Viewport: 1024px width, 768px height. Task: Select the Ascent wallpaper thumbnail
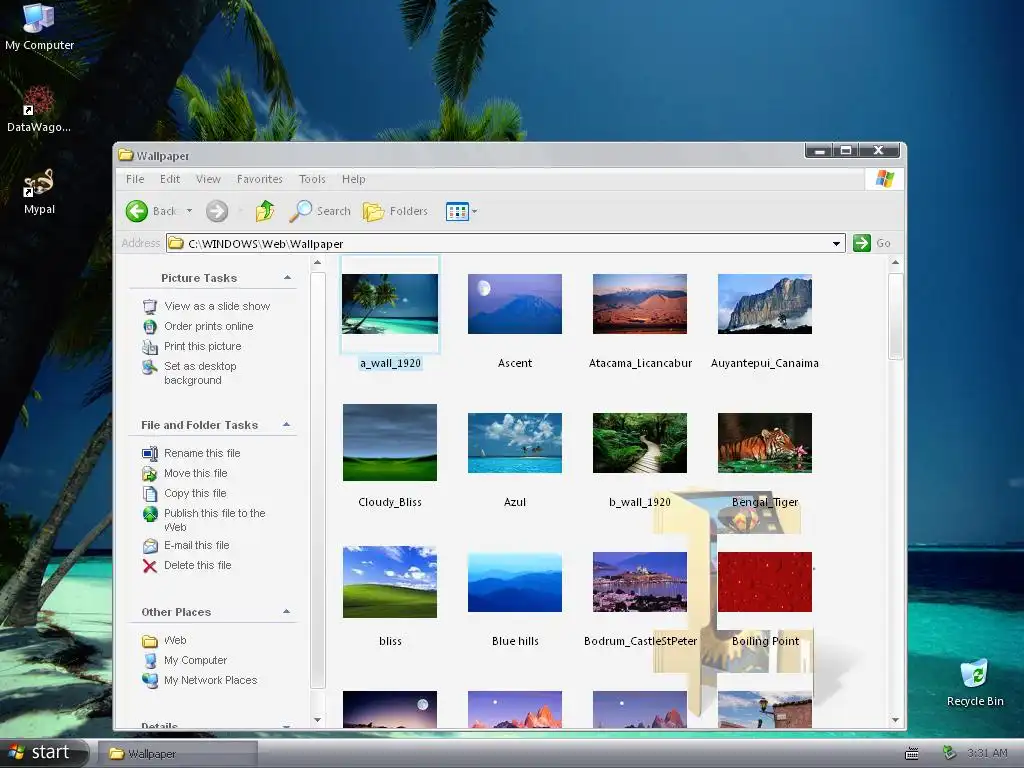coord(515,304)
